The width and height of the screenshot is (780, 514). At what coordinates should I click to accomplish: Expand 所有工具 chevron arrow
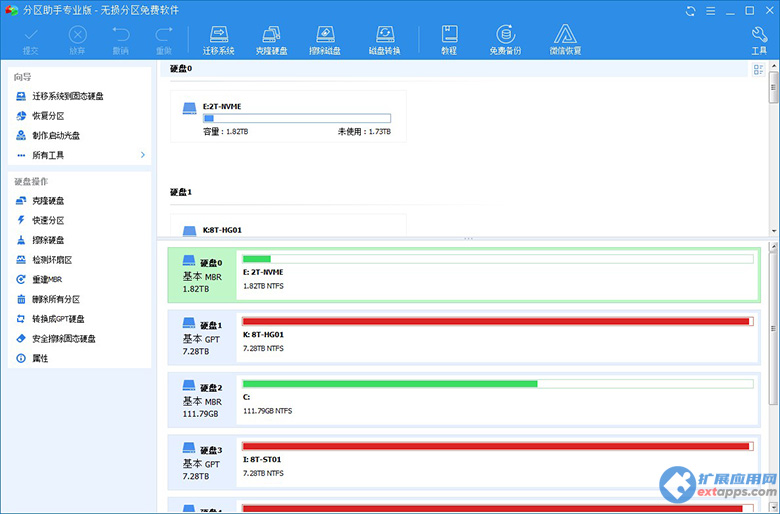(143, 155)
